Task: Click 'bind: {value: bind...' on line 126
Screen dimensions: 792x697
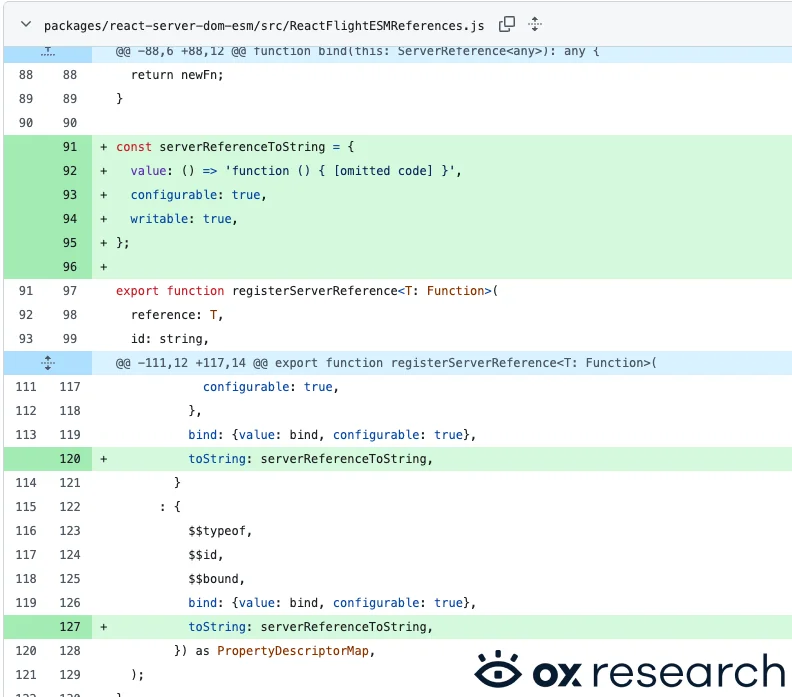Action: pyautogui.click(x=332, y=603)
